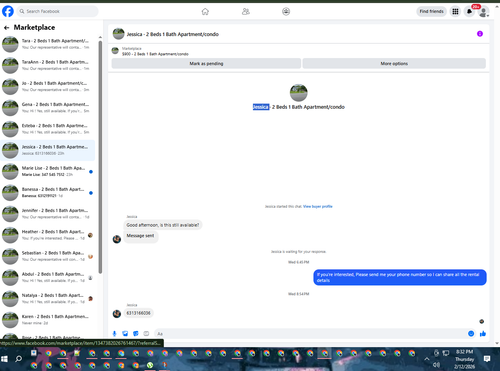Click the attach photo icon
Image resolution: width=500 pixels, height=371 pixels.
125,334
